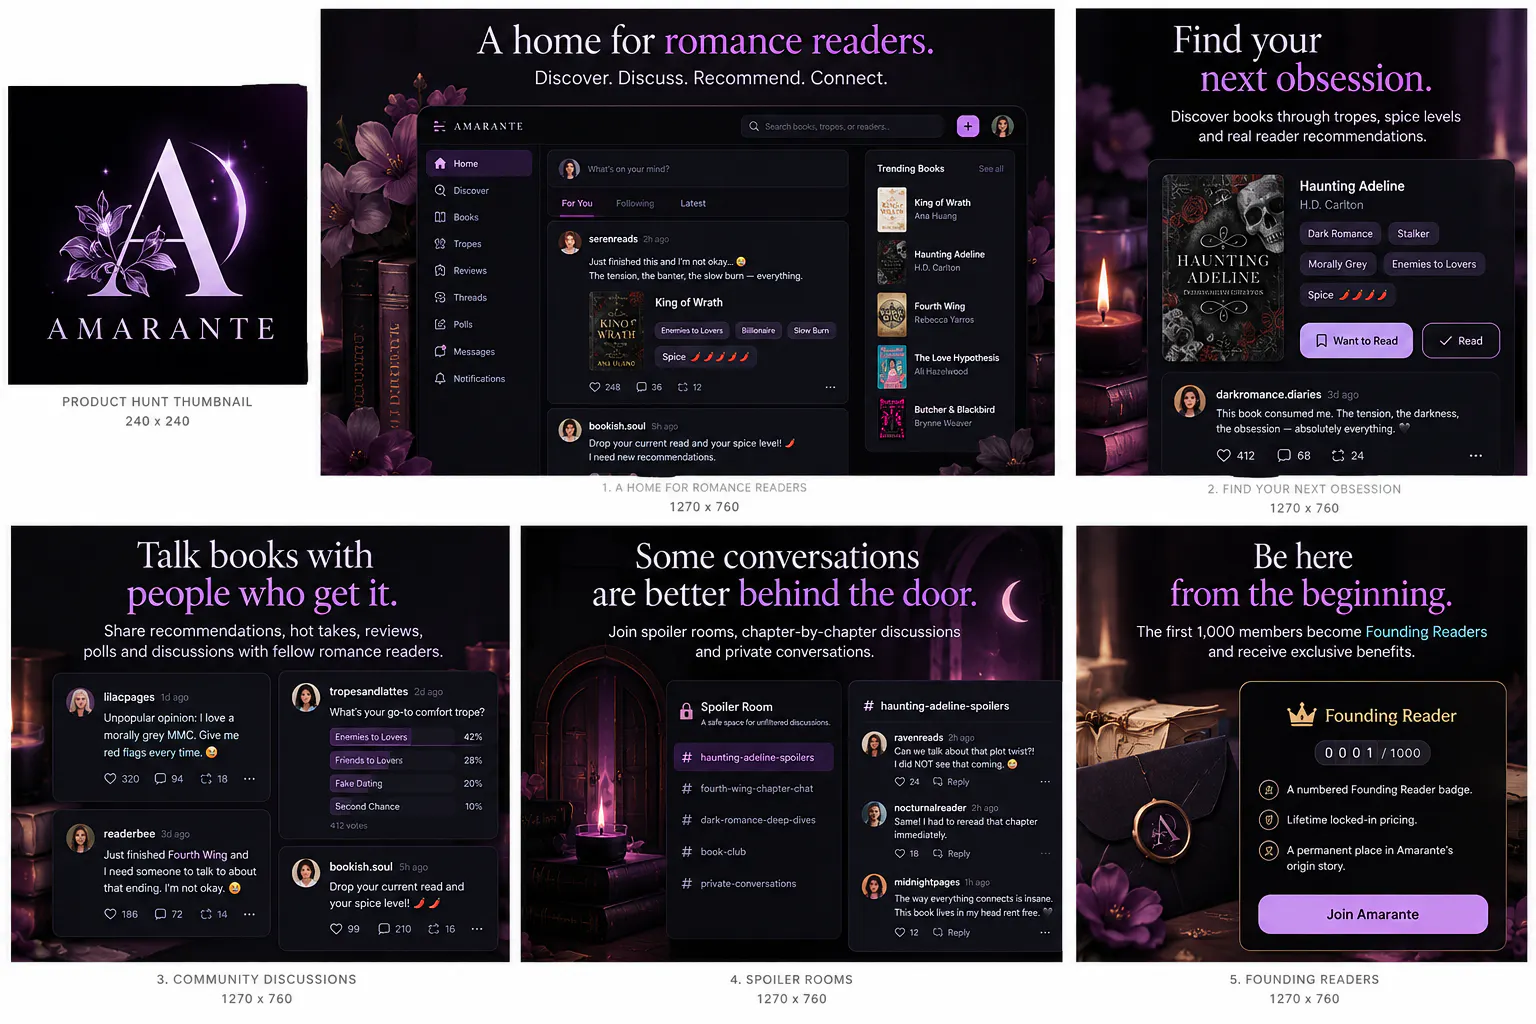Vote Friends to Lovers in the poll
The width and height of the screenshot is (1536, 1024).
pyautogui.click(x=408, y=761)
